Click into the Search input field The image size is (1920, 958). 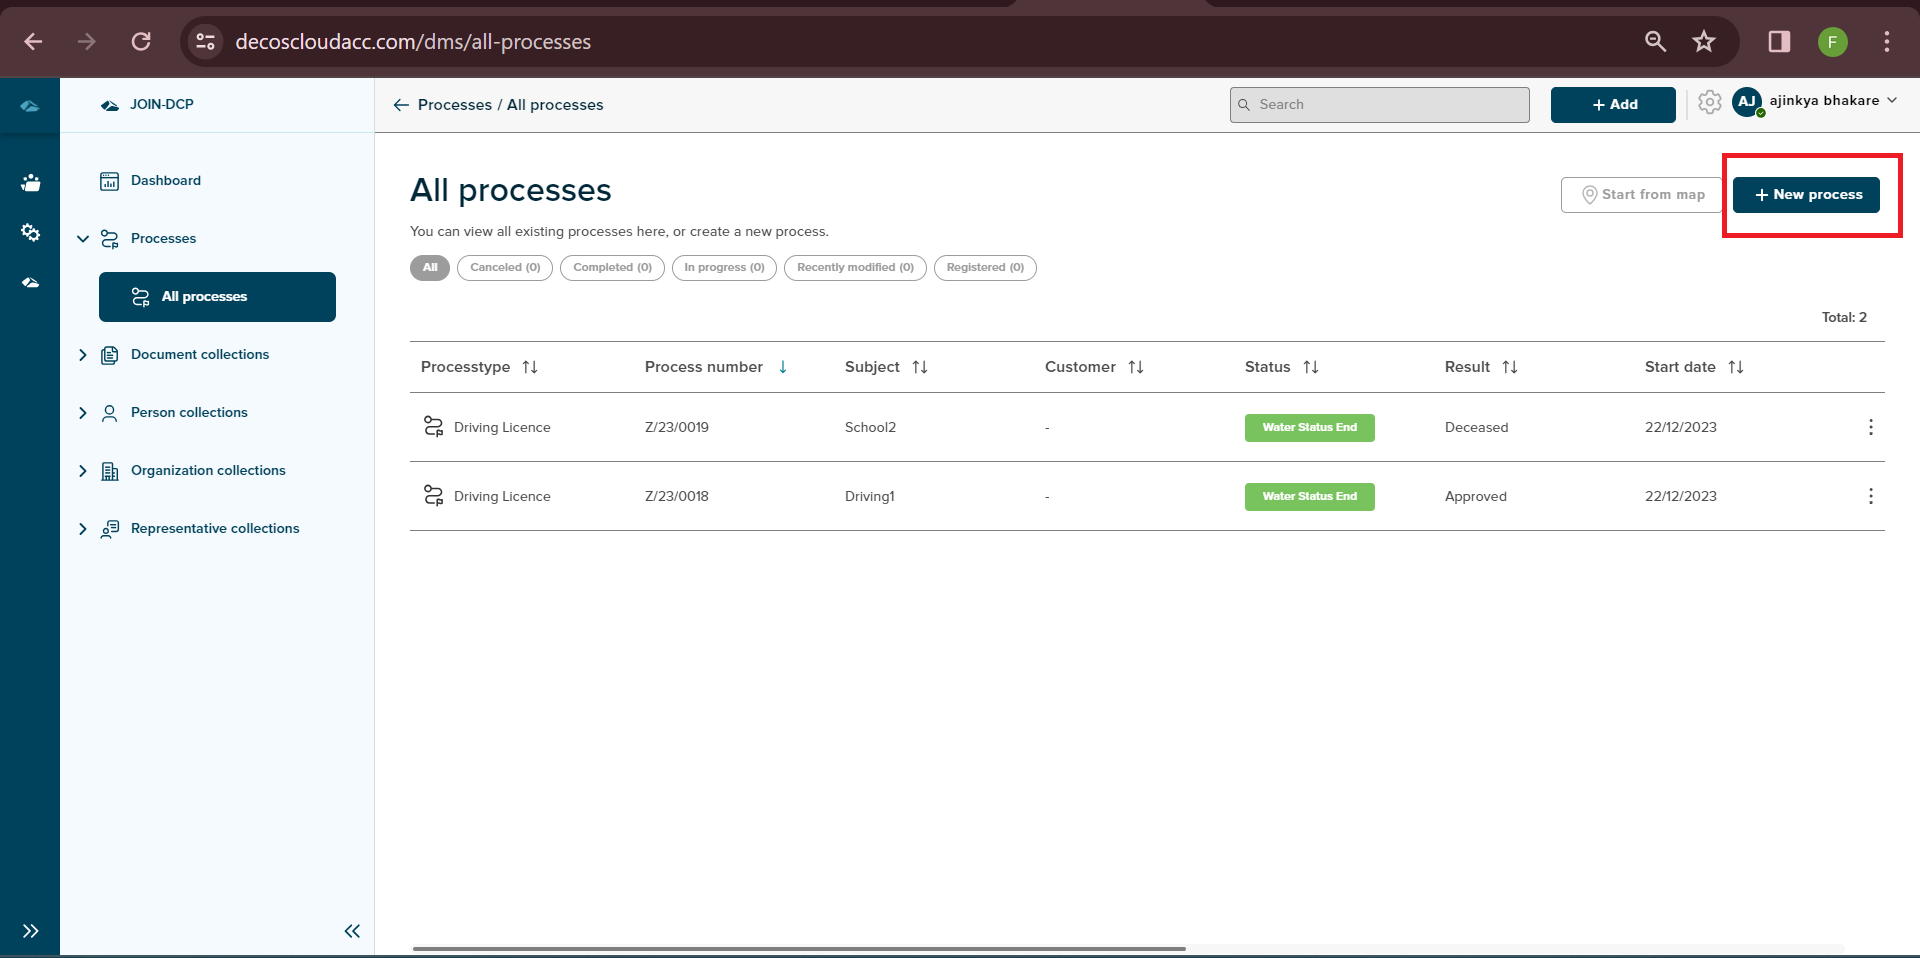[x=1380, y=105]
